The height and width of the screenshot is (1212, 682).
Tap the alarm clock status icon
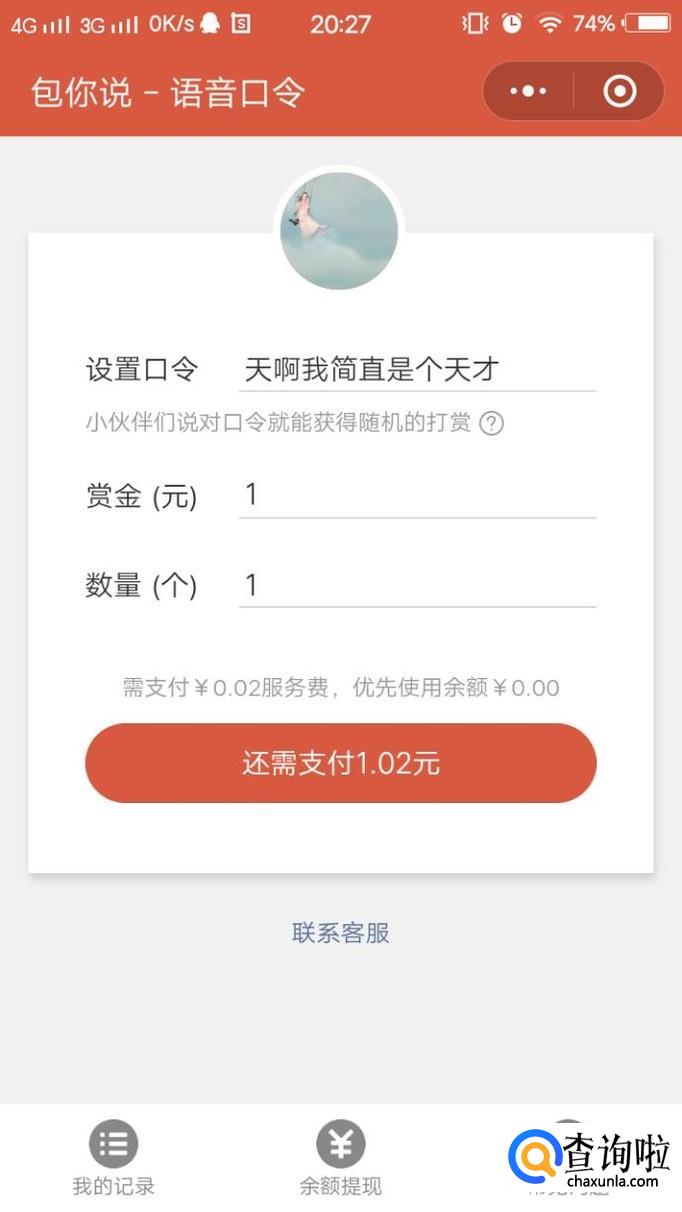tap(512, 23)
